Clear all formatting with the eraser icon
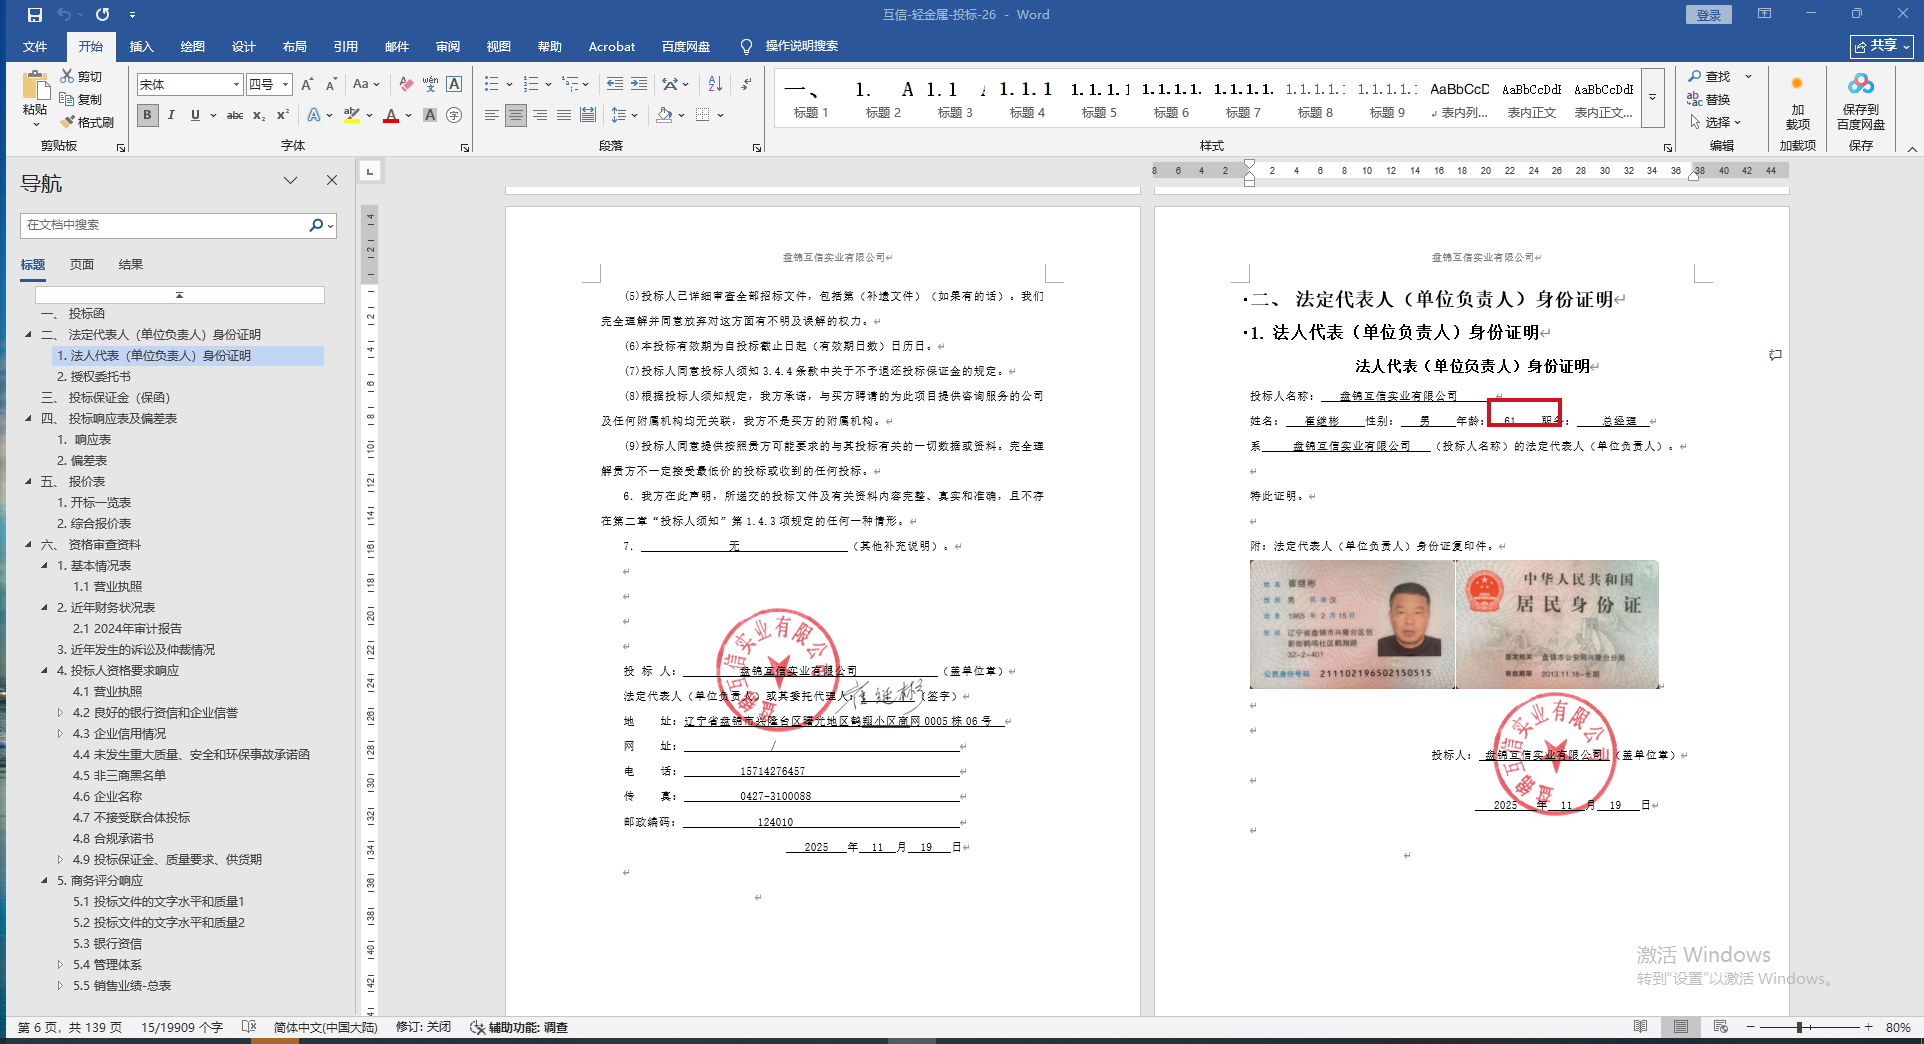This screenshot has width=1924, height=1044. [405, 85]
